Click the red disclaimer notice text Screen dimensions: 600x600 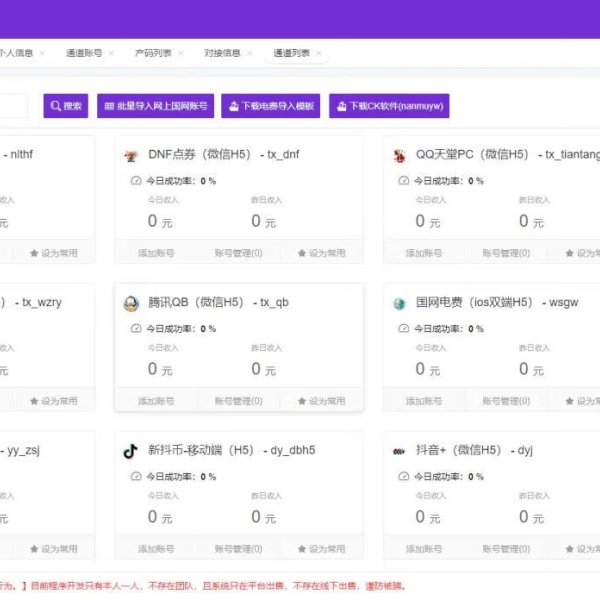(203, 586)
